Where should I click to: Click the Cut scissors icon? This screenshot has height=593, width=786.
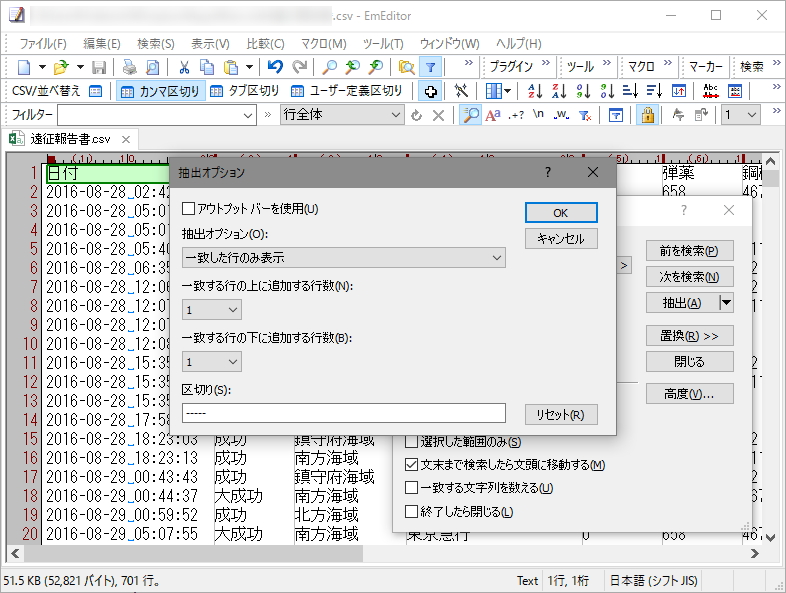(184, 67)
